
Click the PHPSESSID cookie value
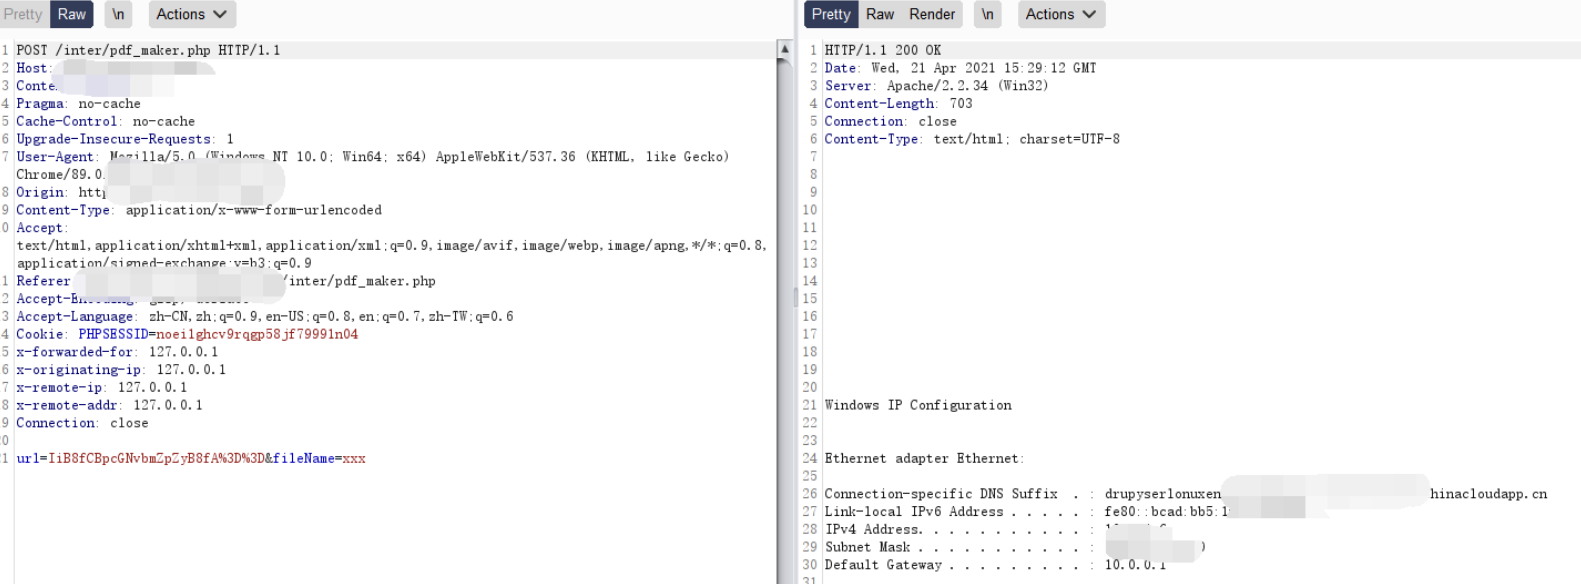pos(257,334)
